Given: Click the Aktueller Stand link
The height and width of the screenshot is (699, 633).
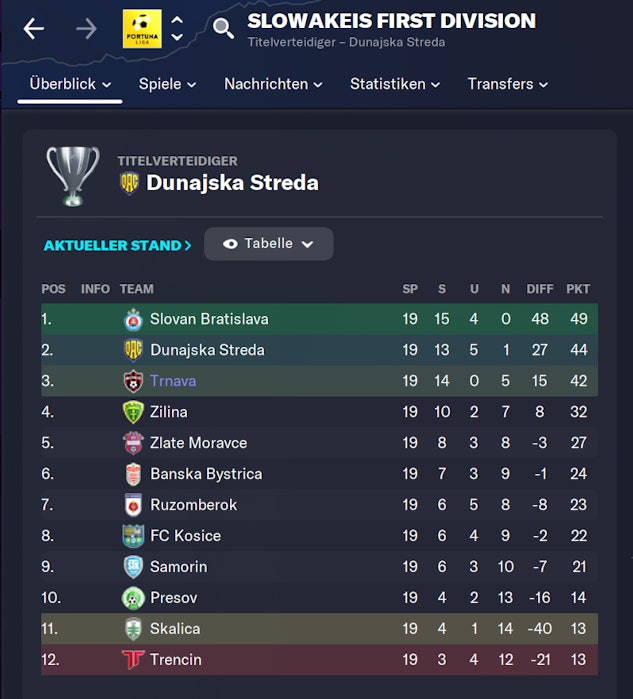Looking at the screenshot, I should tap(117, 245).
